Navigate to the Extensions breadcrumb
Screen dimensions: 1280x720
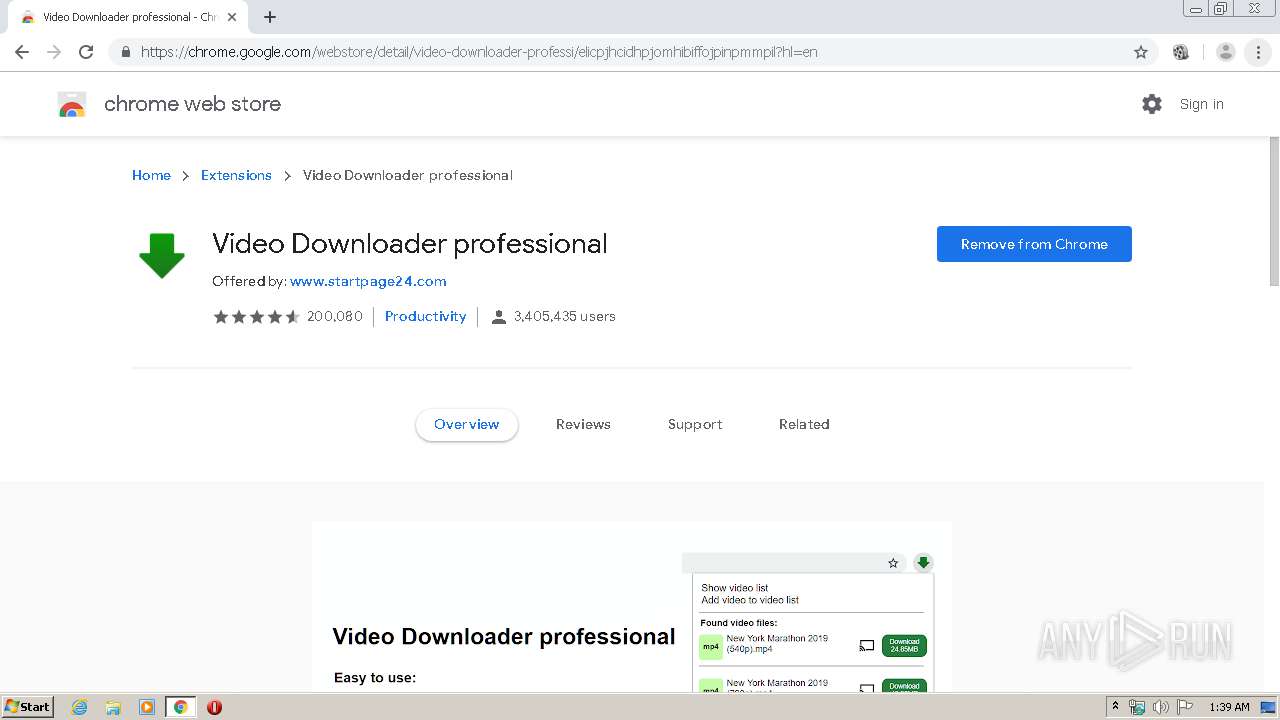[236, 175]
